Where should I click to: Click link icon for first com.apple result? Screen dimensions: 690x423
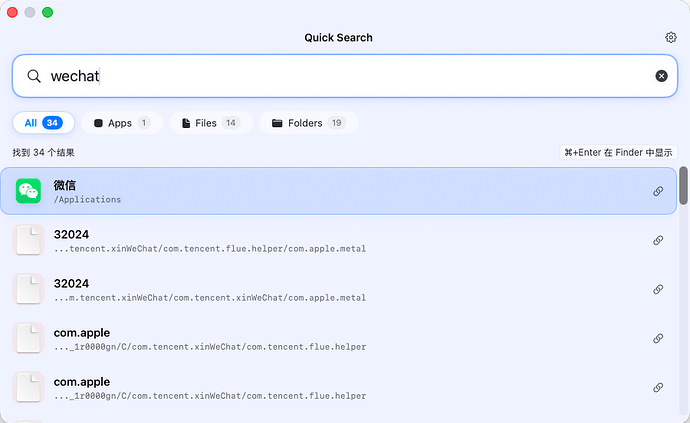click(658, 338)
